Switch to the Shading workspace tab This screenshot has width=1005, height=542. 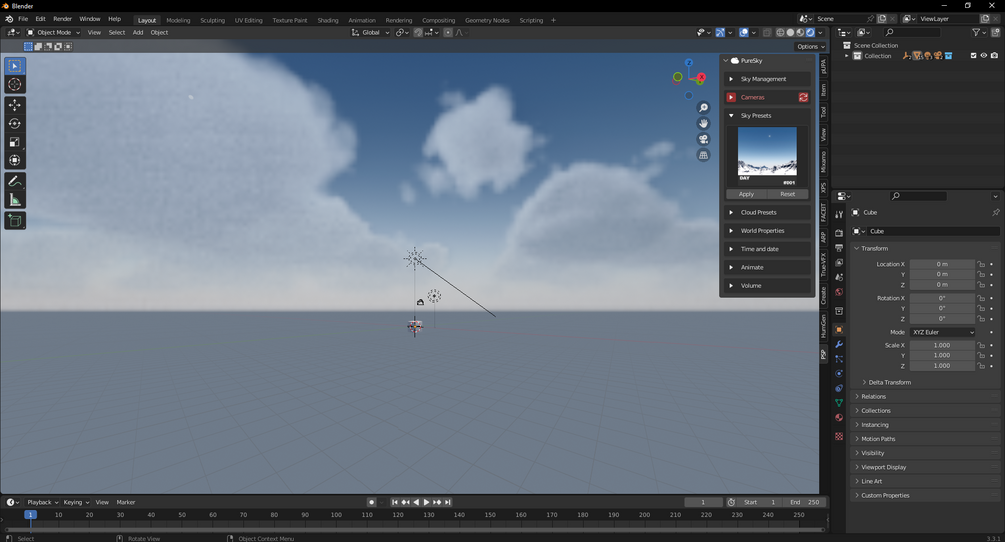(328, 20)
